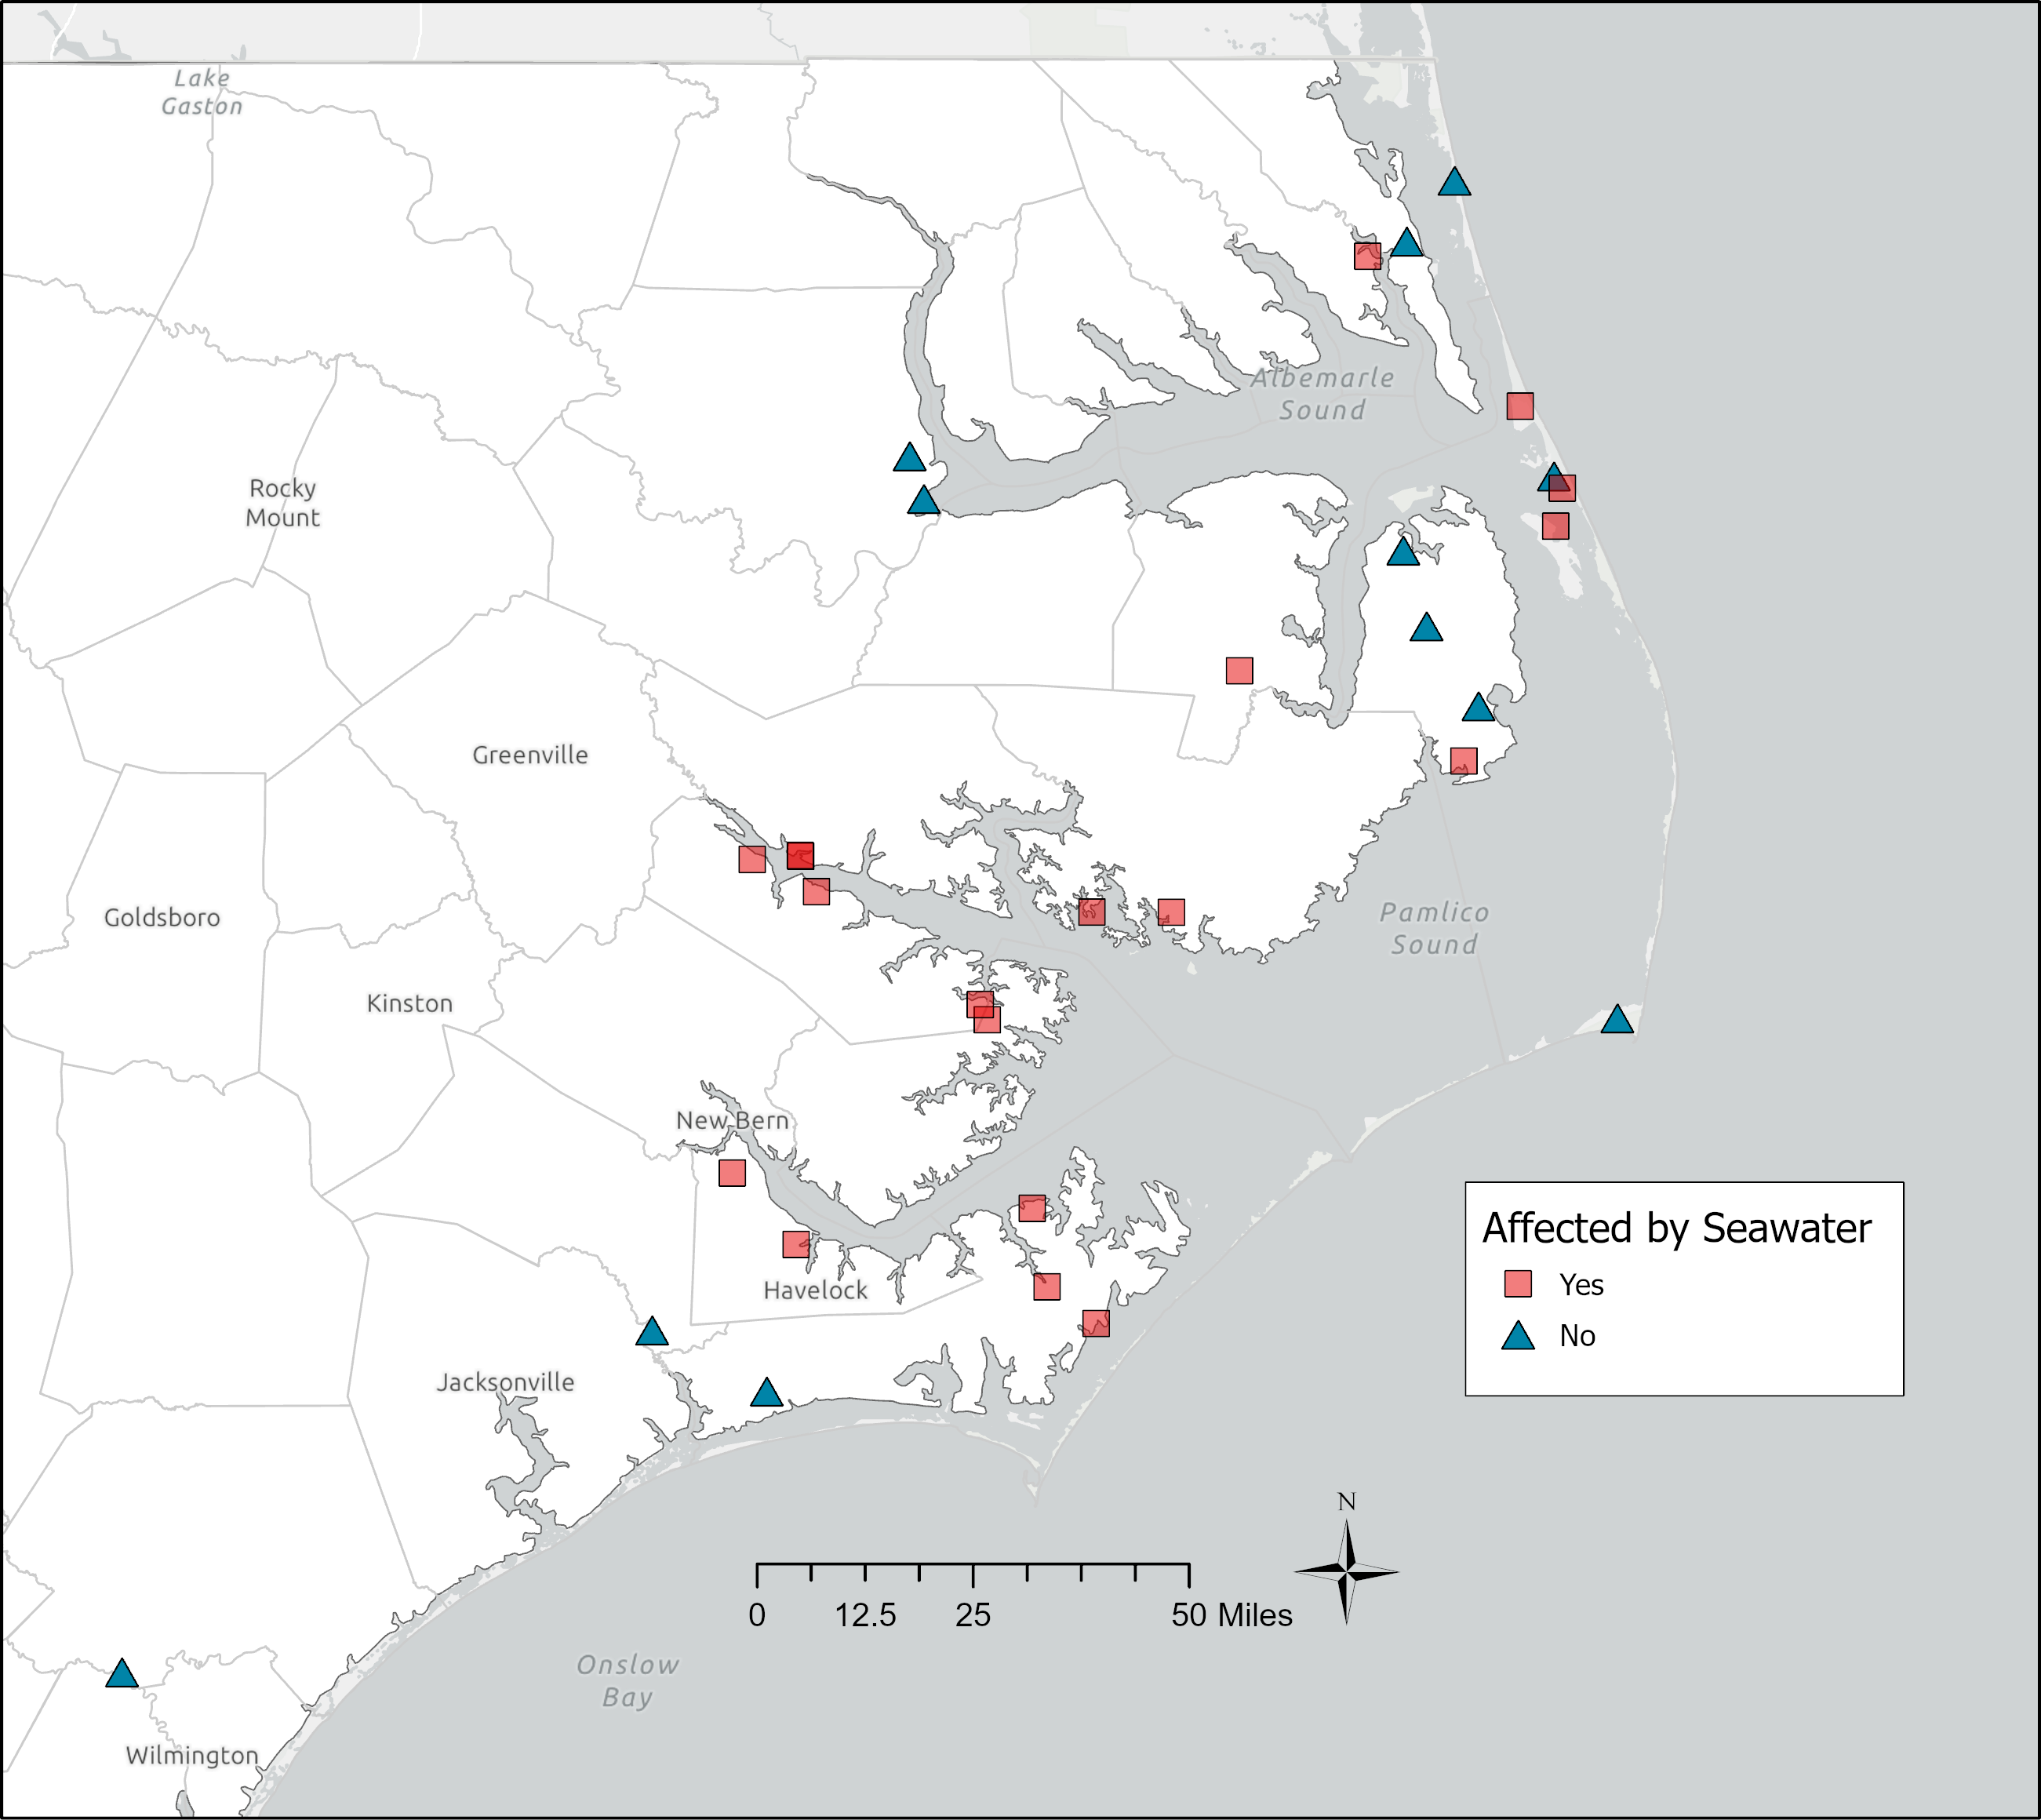Select the blue triangle on the barrier island east of Pamlico Sound

pyautogui.click(x=1617, y=1020)
